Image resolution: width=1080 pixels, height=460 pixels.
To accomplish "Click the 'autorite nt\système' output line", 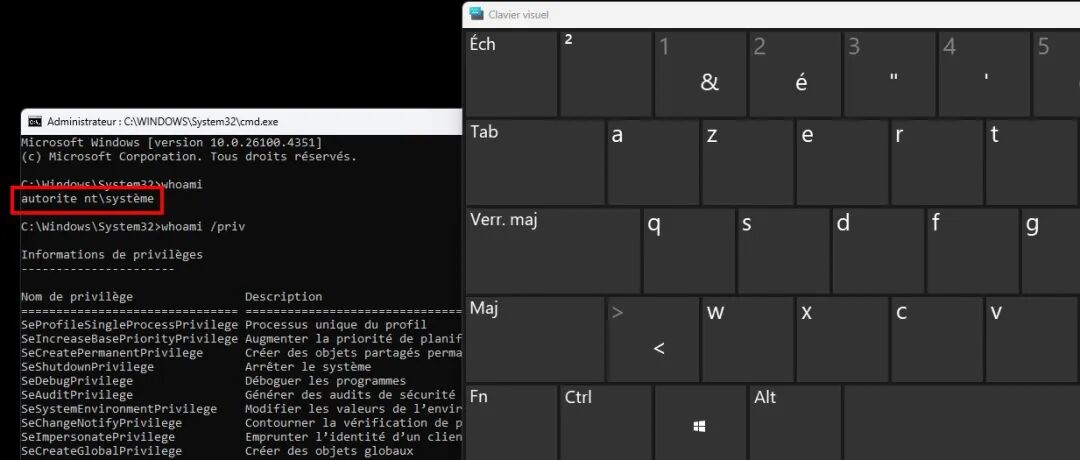I will click(x=87, y=199).
